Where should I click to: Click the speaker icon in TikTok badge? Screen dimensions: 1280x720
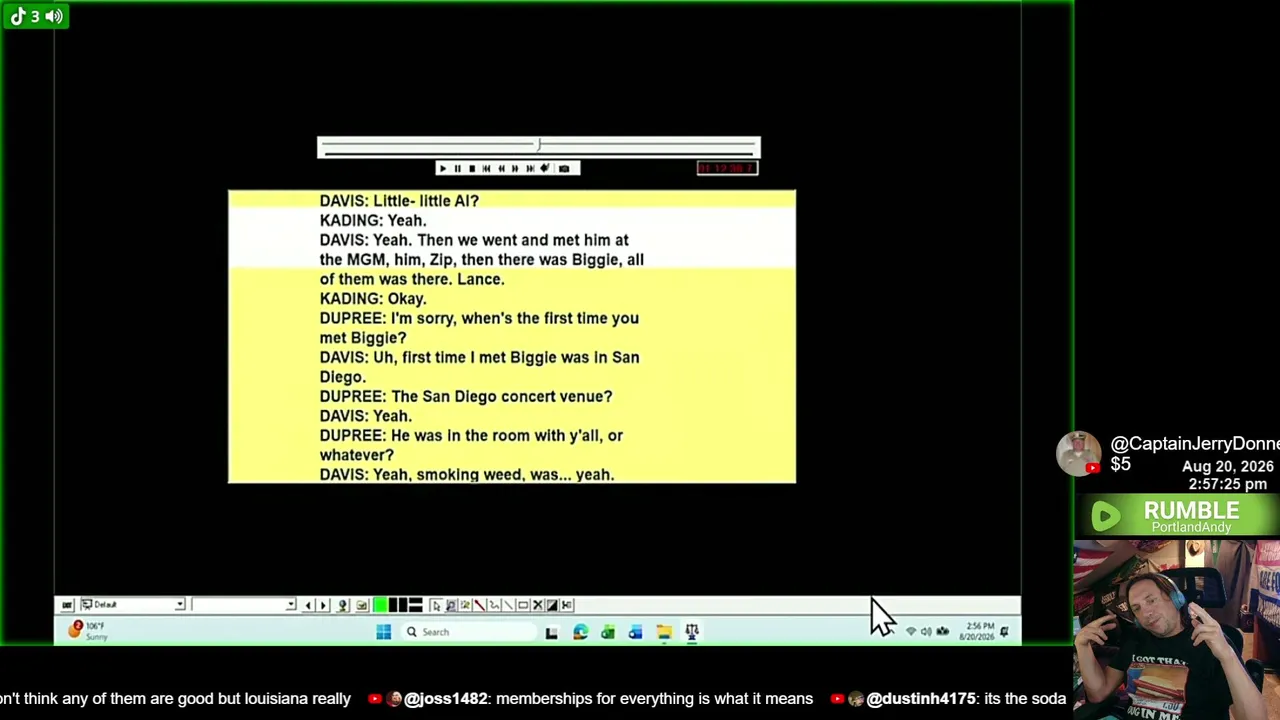(x=54, y=16)
